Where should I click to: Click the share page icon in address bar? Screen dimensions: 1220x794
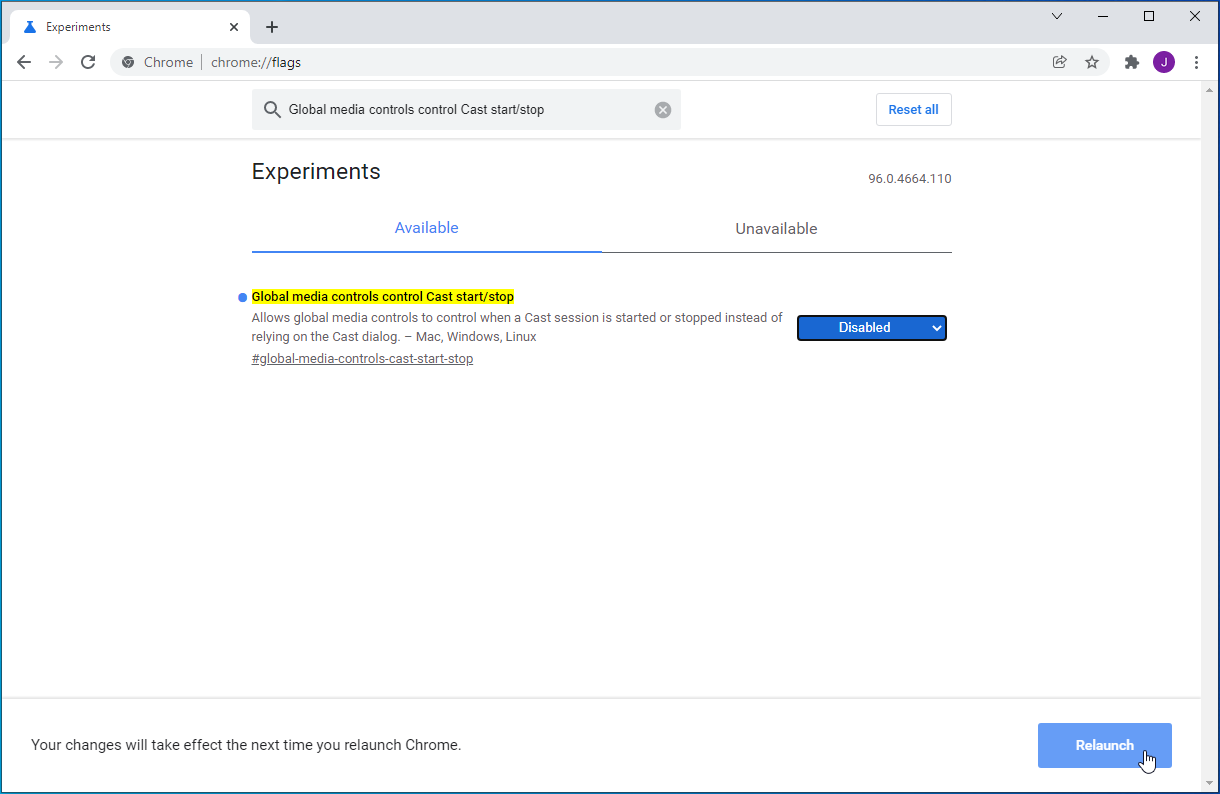(1059, 62)
